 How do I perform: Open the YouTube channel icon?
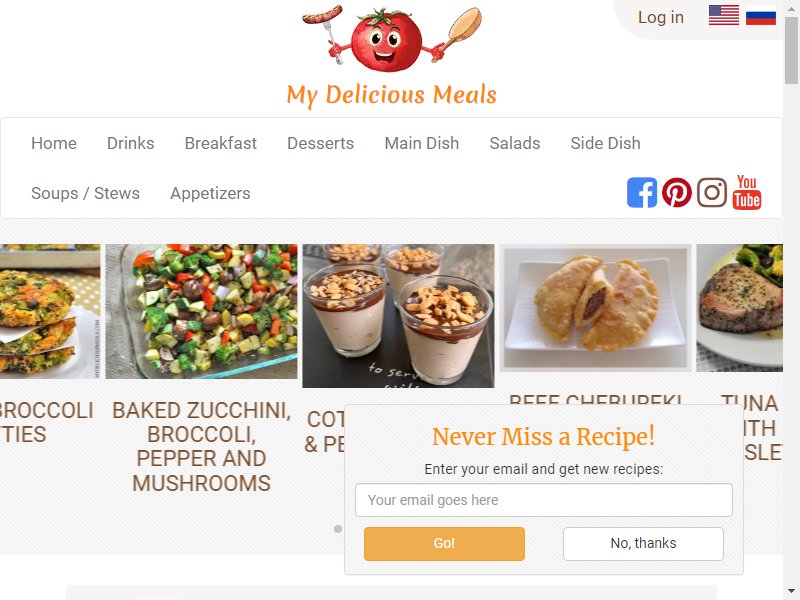click(x=747, y=192)
